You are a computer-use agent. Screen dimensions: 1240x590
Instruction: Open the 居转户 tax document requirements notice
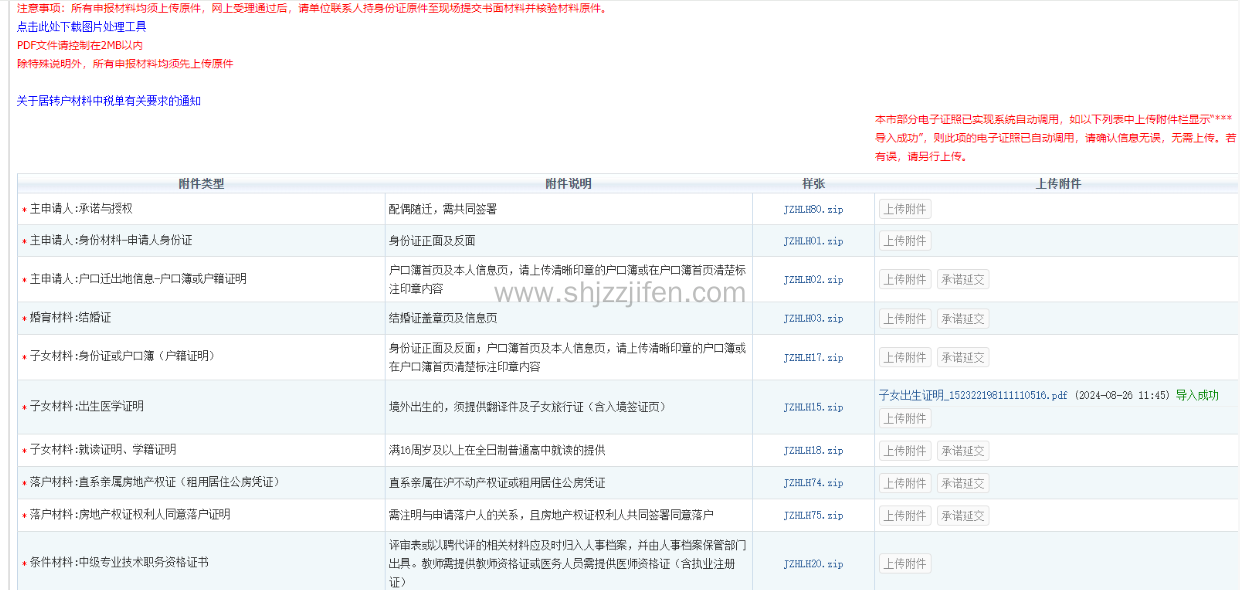pos(109,101)
